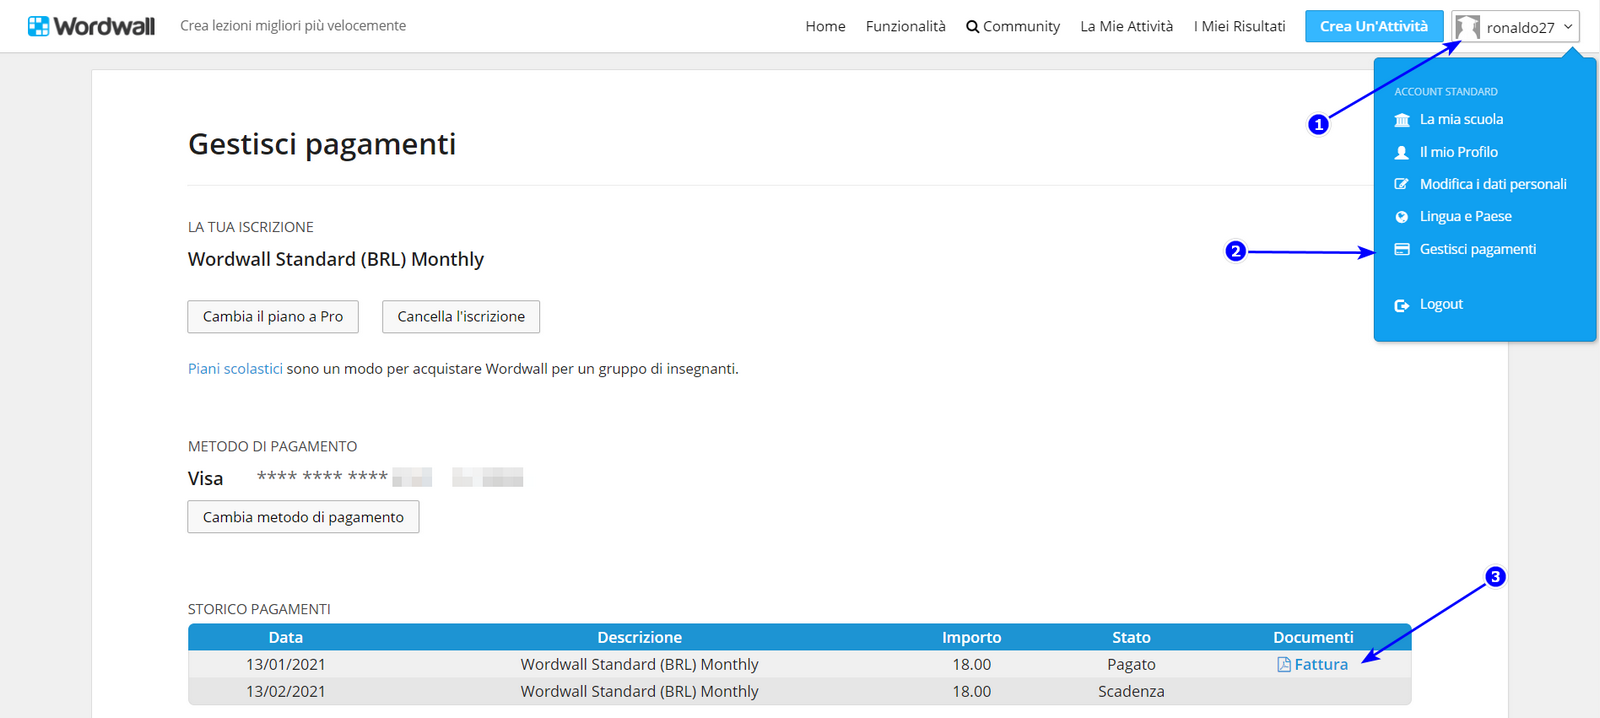Select La mia scuola menu entry

pos(1461,120)
